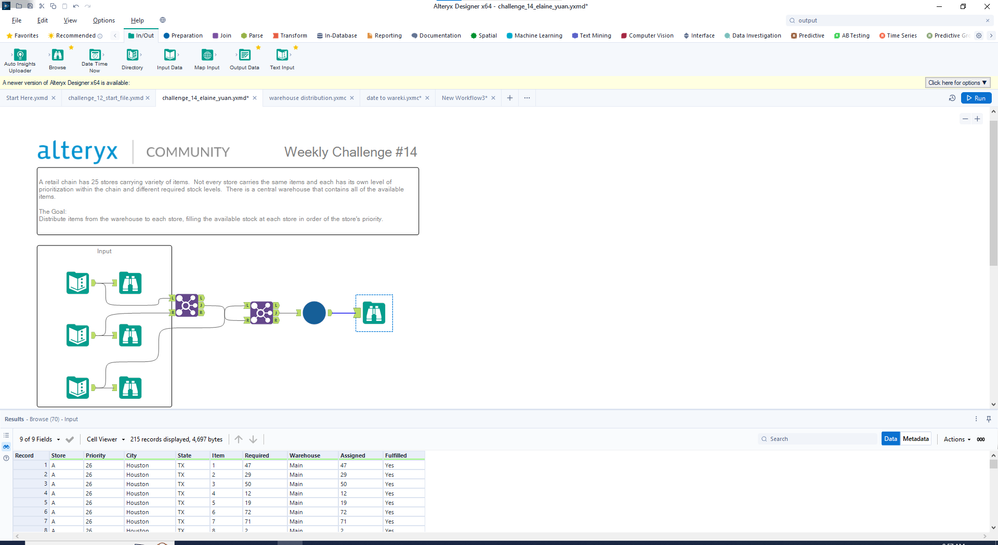Zoom out the canvas with the minus icon
This screenshot has width=998, height=545.
point(965,119)
